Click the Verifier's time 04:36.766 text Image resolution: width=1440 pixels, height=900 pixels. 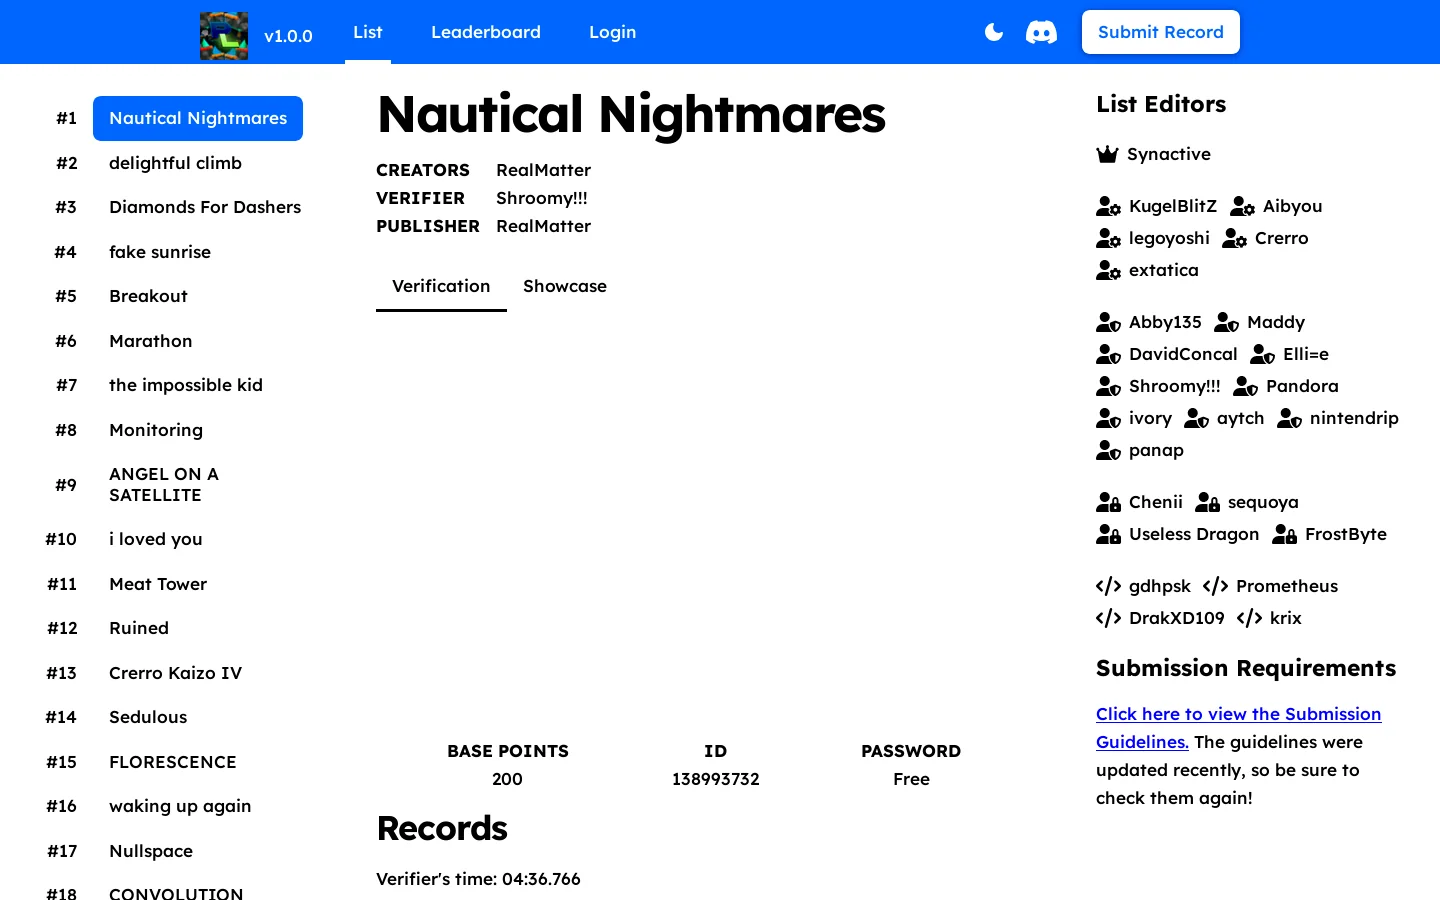point(478,879)
